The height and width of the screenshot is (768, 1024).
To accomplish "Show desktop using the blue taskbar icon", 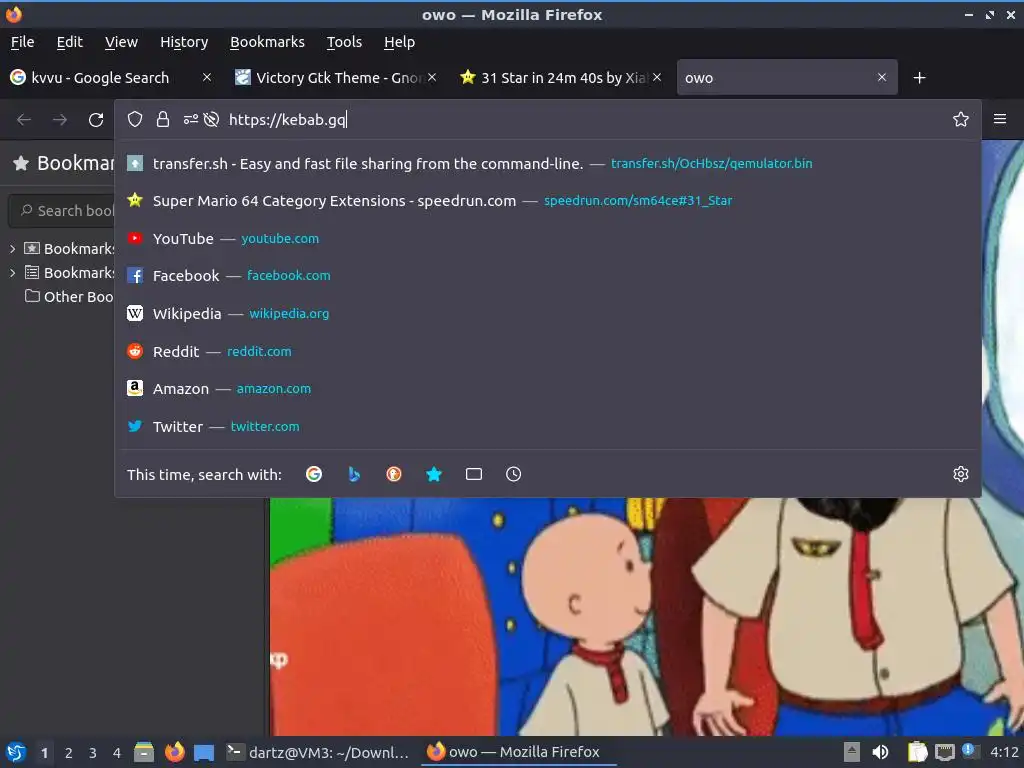I will [204, 752].
